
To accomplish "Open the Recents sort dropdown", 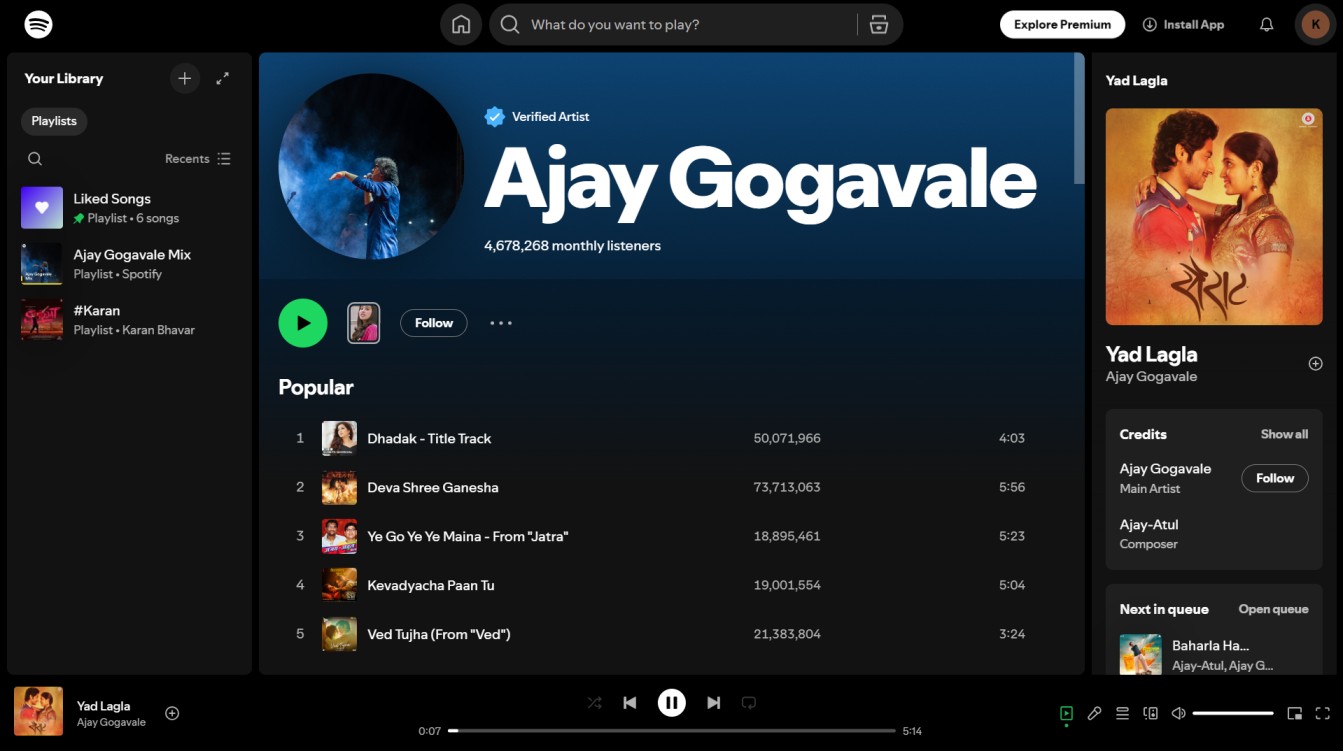I will pos(198,159).
